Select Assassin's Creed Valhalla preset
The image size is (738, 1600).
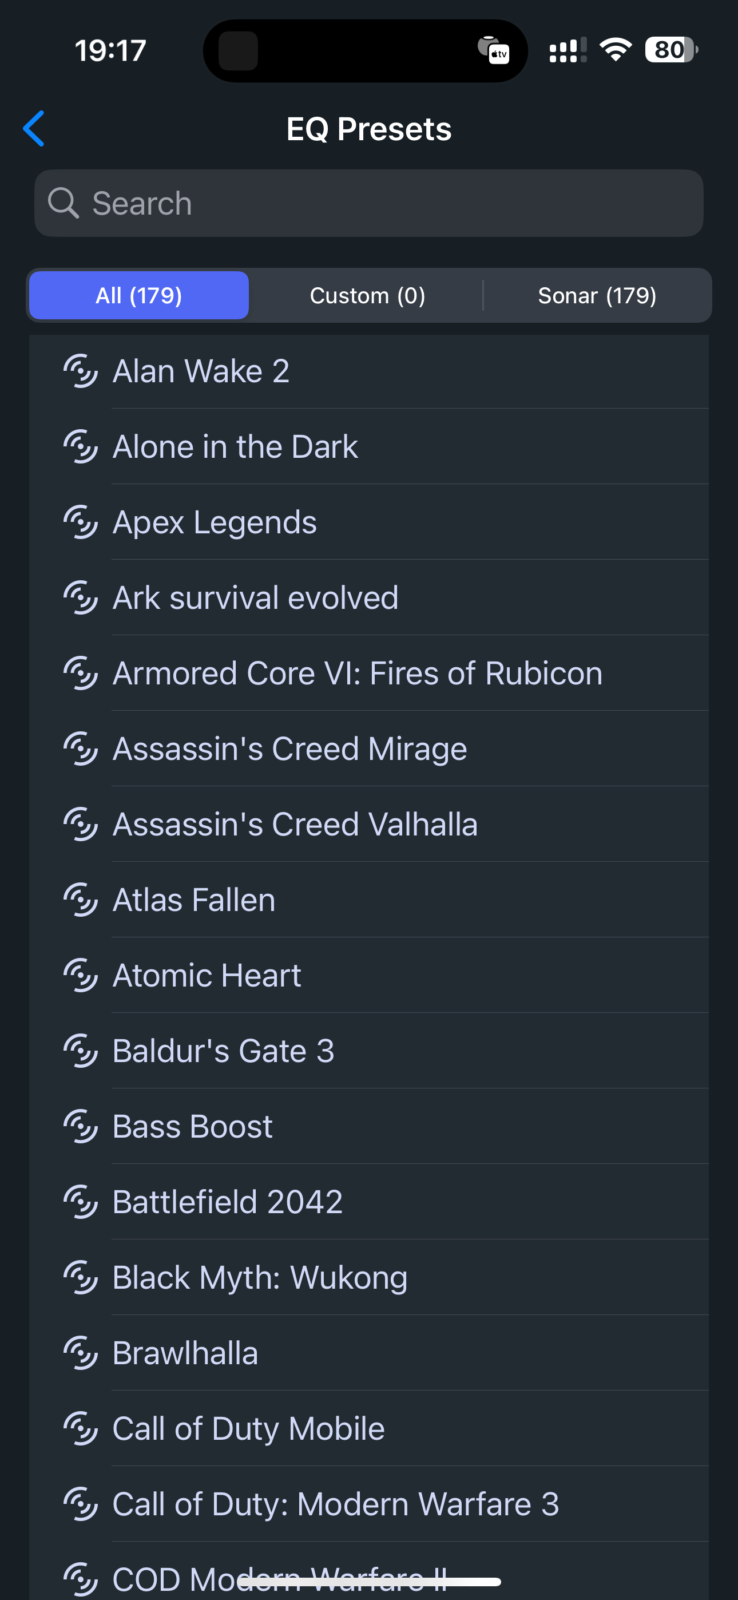coord(295,824)
